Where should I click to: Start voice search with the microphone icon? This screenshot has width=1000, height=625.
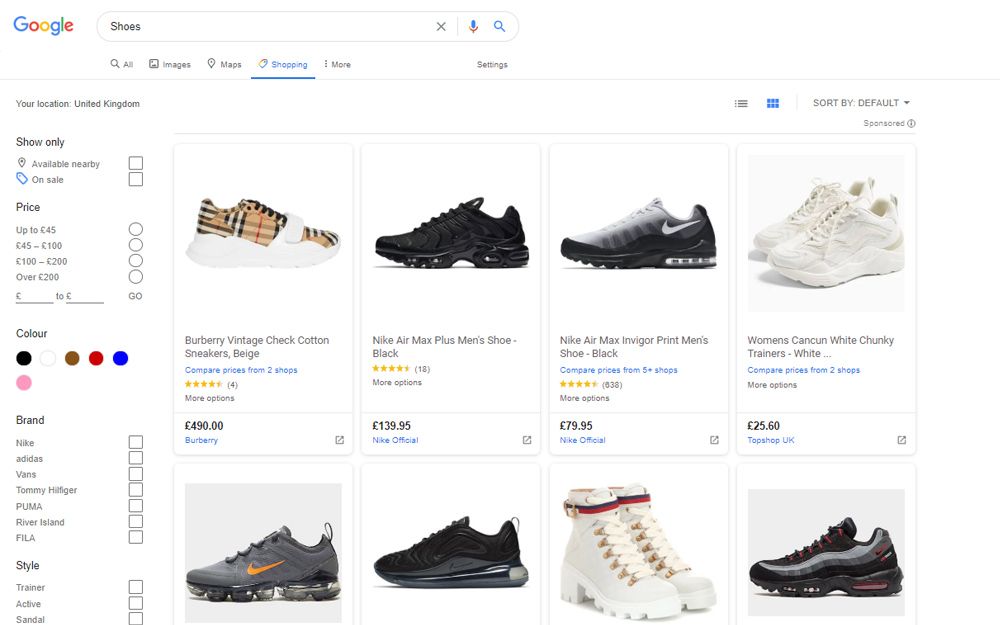coord(473,26)
